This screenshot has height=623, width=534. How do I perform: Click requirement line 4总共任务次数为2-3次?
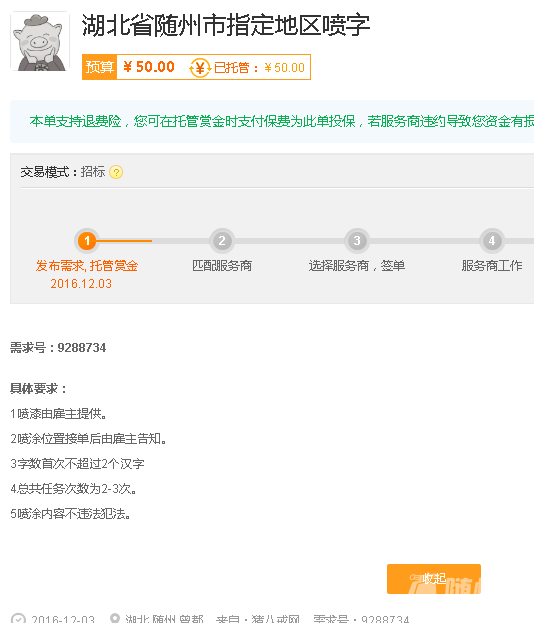coord(74,489)
